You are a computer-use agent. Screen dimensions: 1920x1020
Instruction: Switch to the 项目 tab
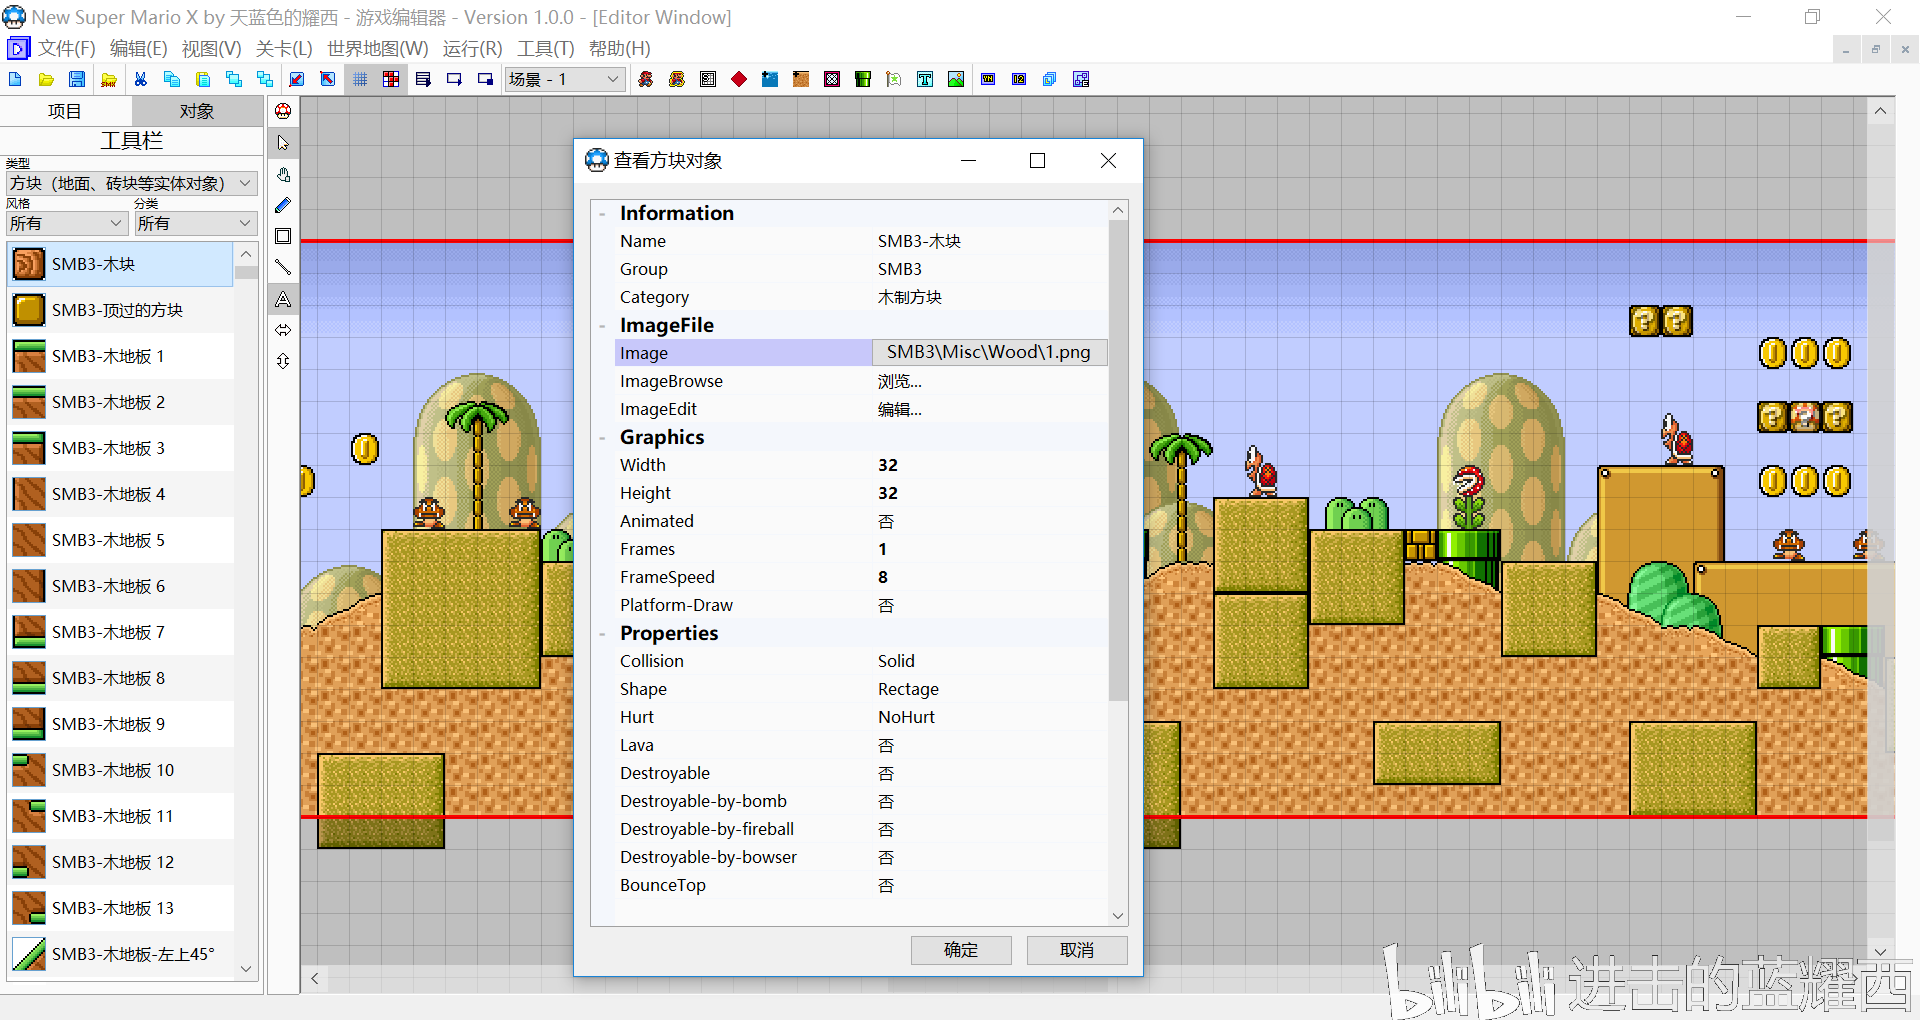coord(65,111)
